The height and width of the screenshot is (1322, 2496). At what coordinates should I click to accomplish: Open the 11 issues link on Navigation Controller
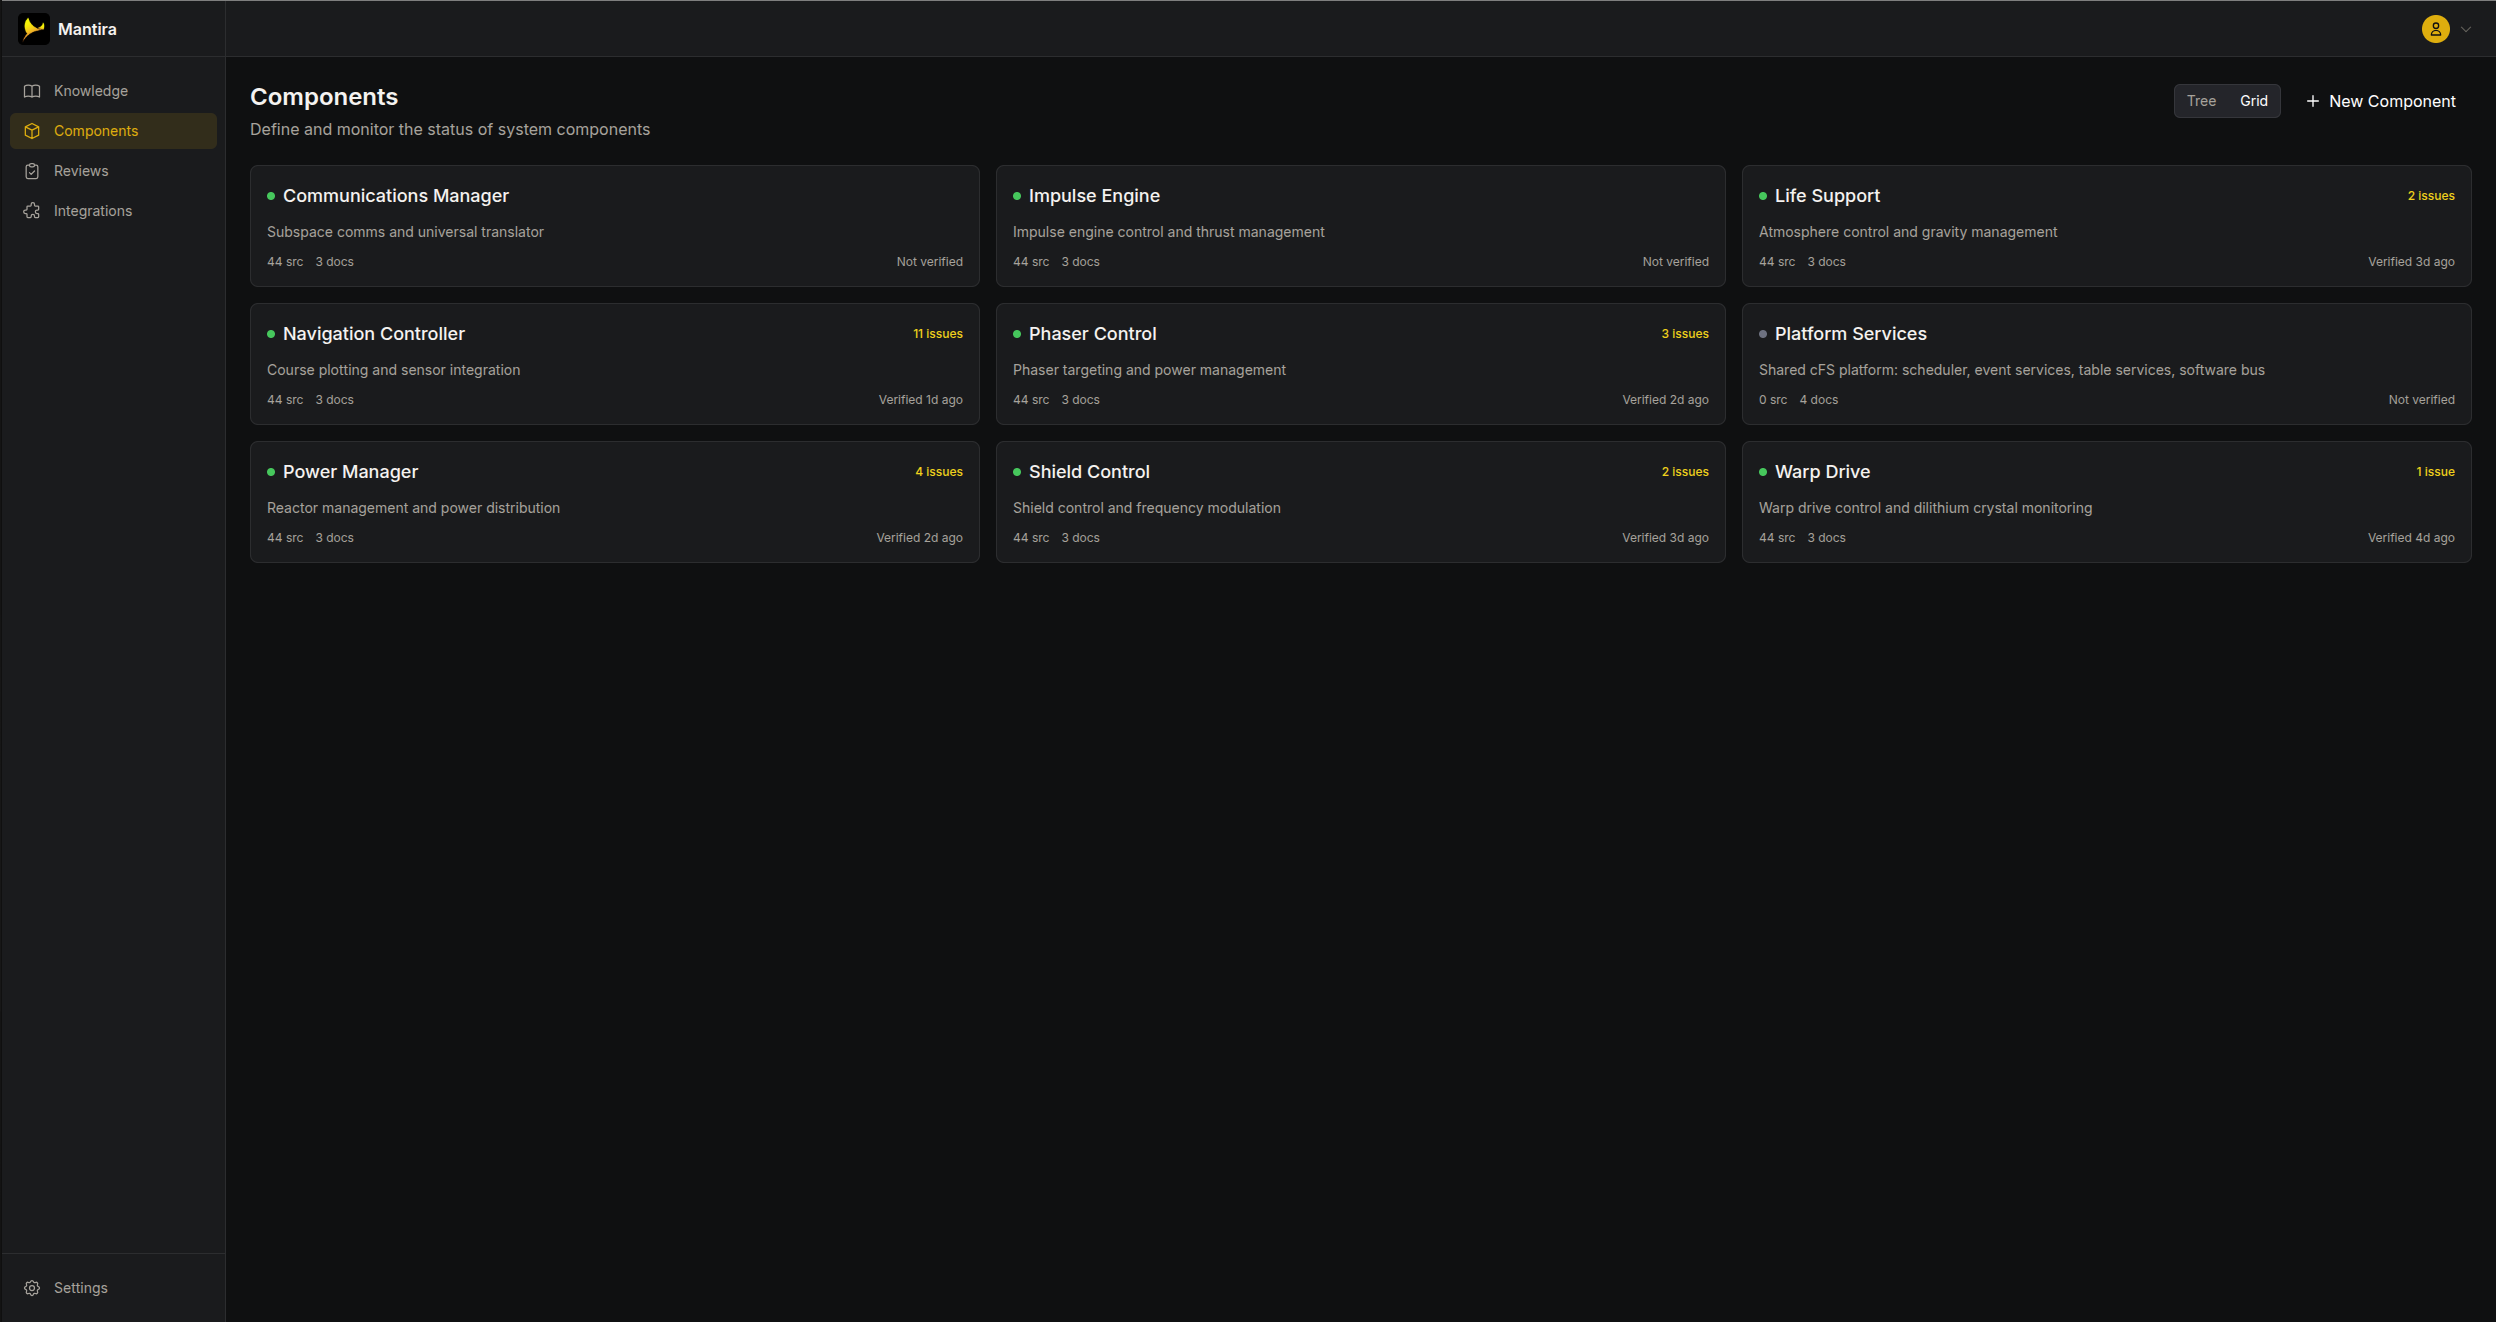pos(937,334)
